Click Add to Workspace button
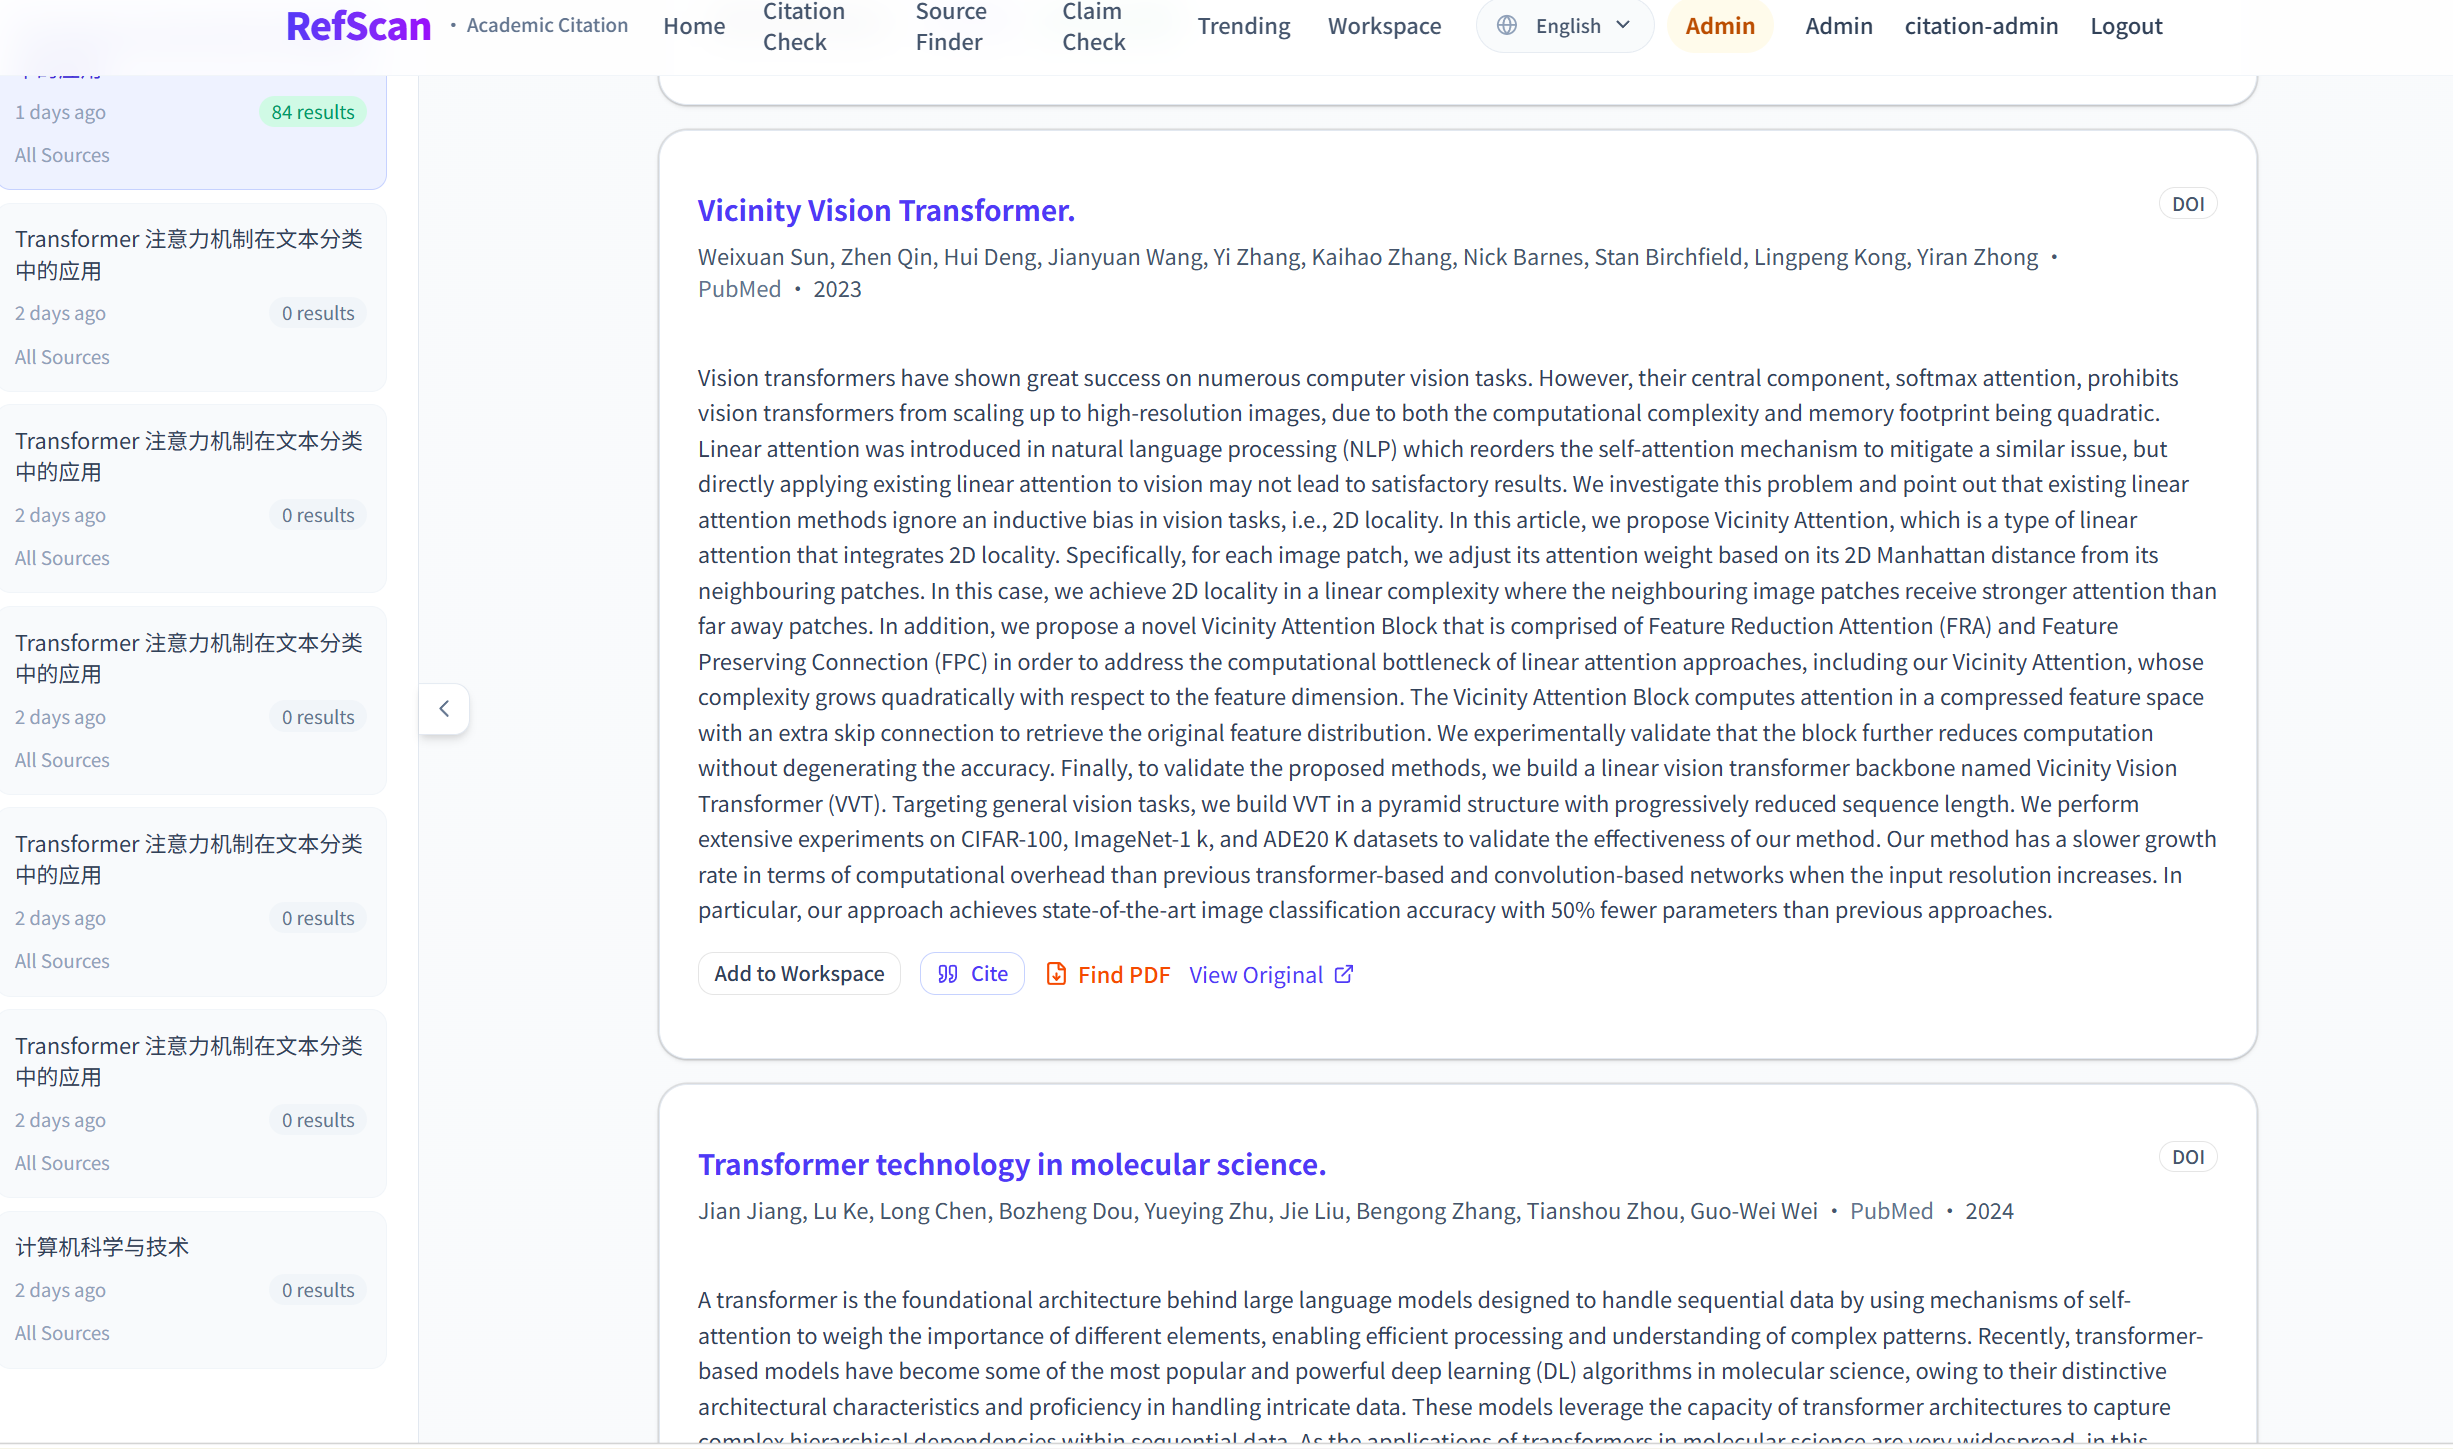The height and width of the screenshot is (1449, 2453). pyautogui.click(x=799, y=974)
